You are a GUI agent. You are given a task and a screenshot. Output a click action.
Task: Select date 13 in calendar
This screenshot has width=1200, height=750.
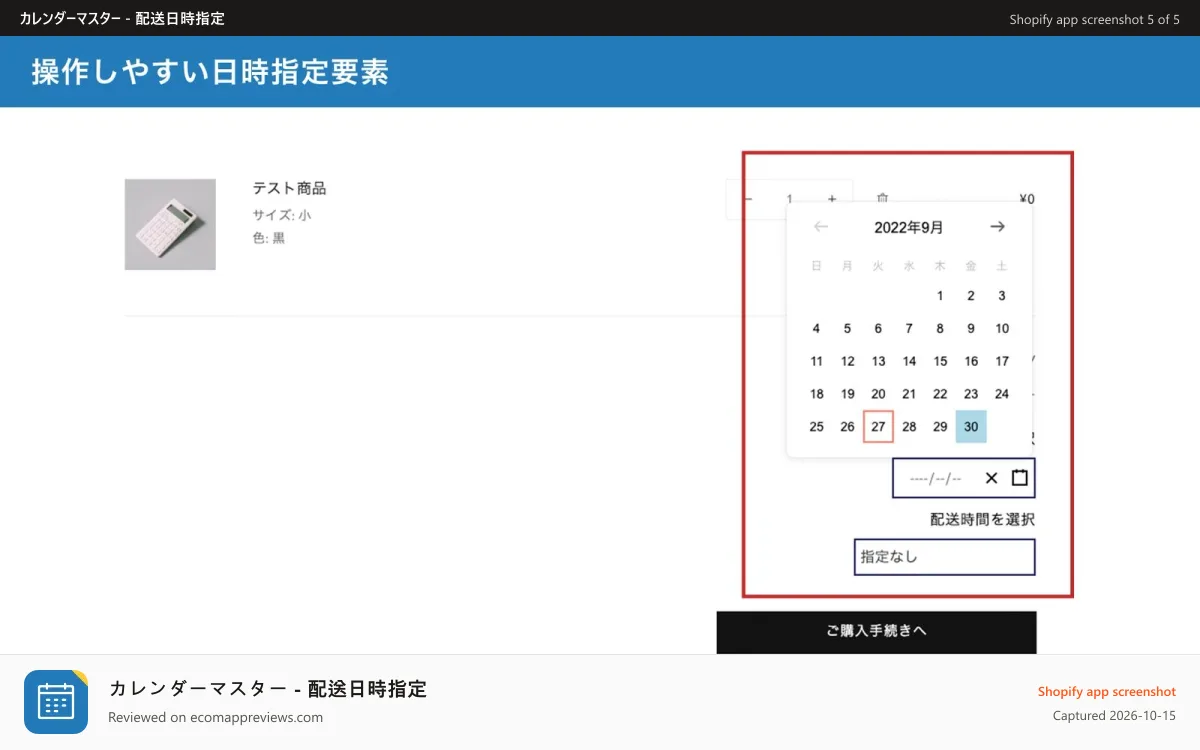[x=878, y=362]
